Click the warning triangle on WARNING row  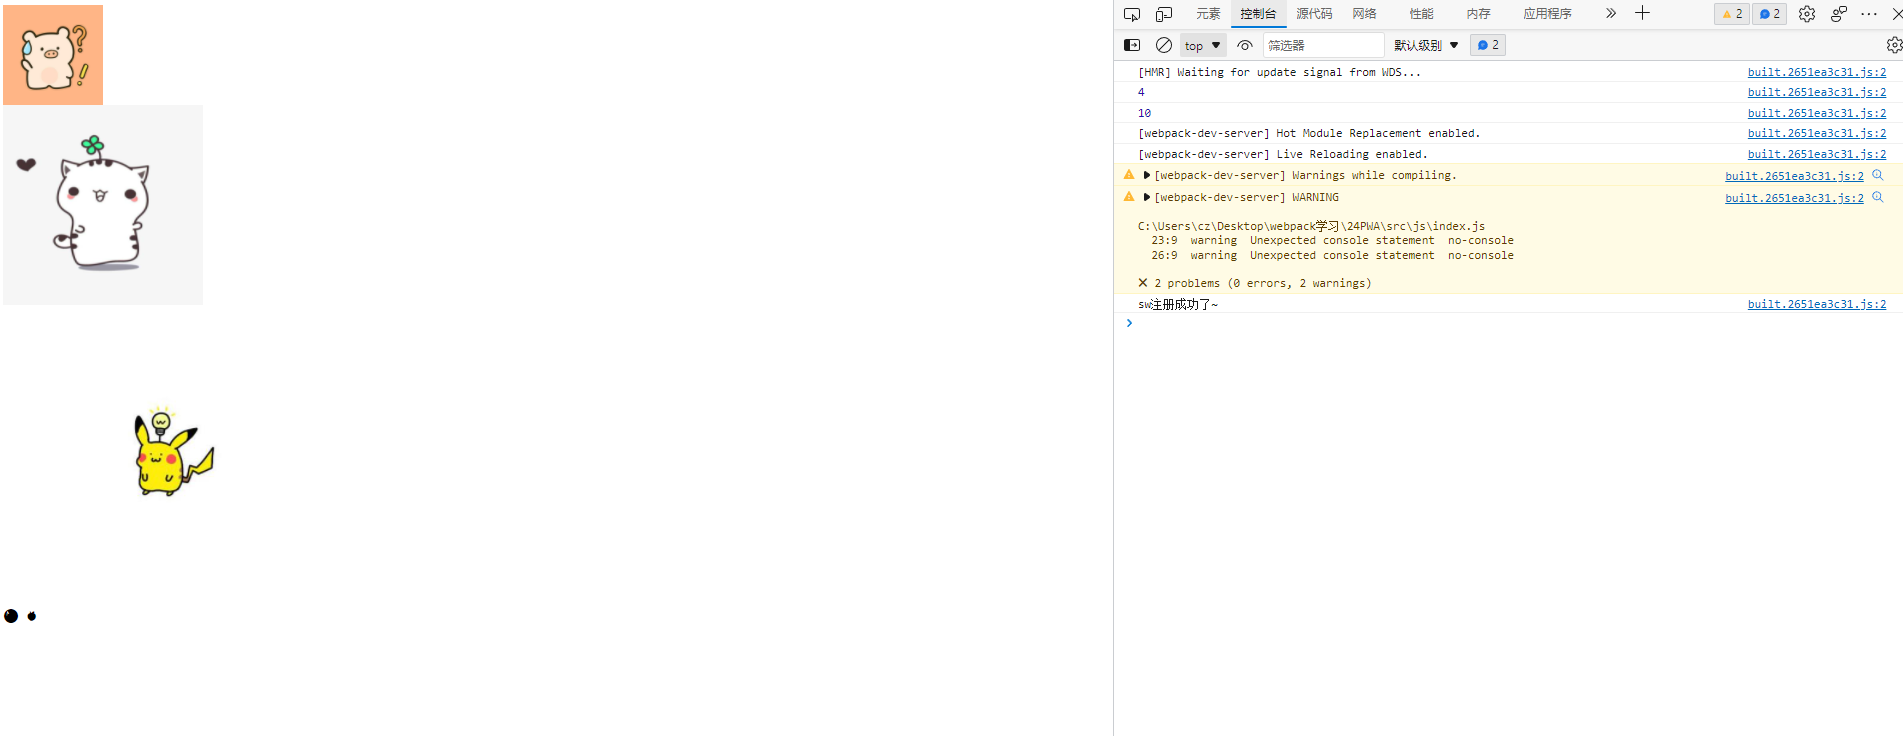(x=1129, y=197)
